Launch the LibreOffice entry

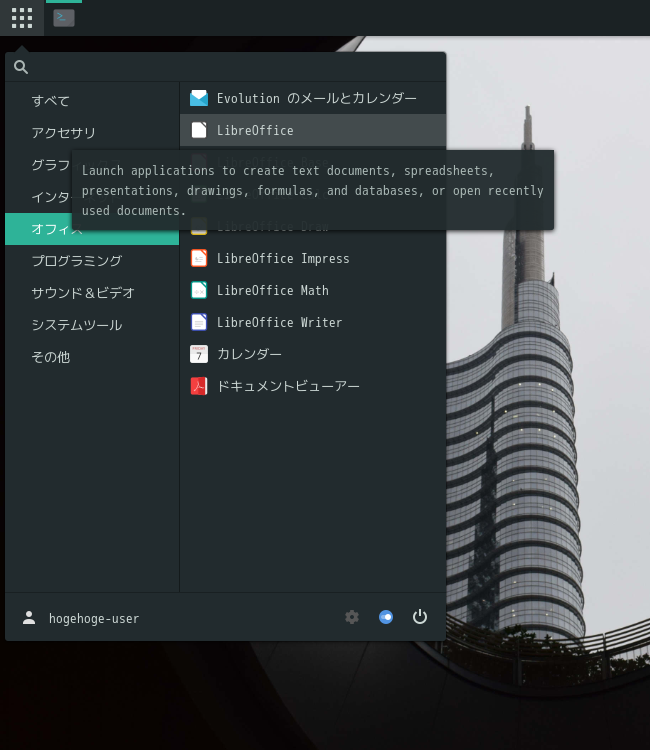tap(313, 130)
